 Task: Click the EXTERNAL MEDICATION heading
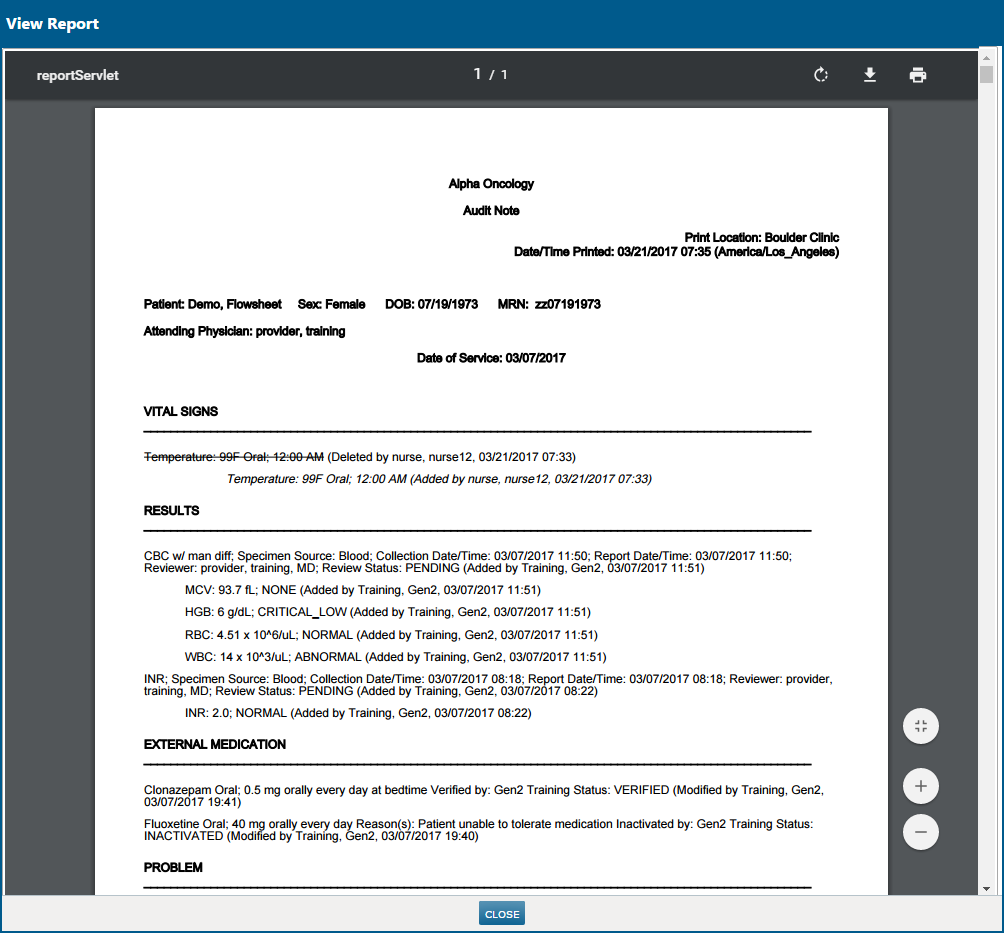(215, 744)
